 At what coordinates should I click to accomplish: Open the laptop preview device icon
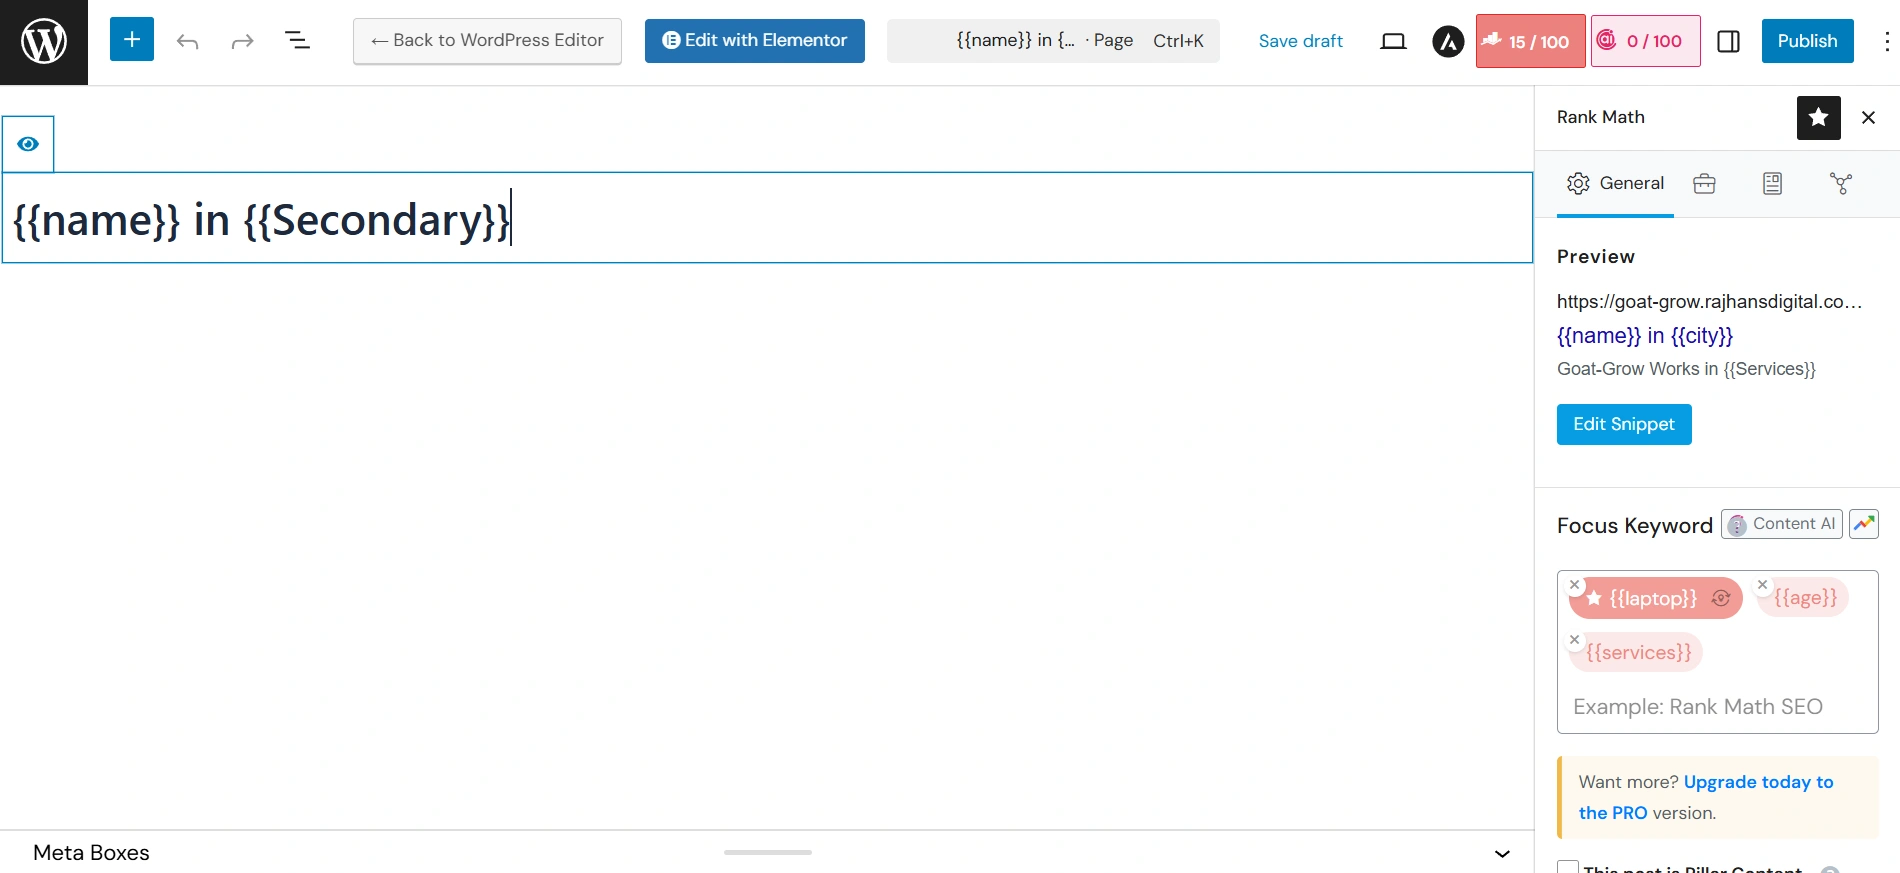coord(1393,41)
